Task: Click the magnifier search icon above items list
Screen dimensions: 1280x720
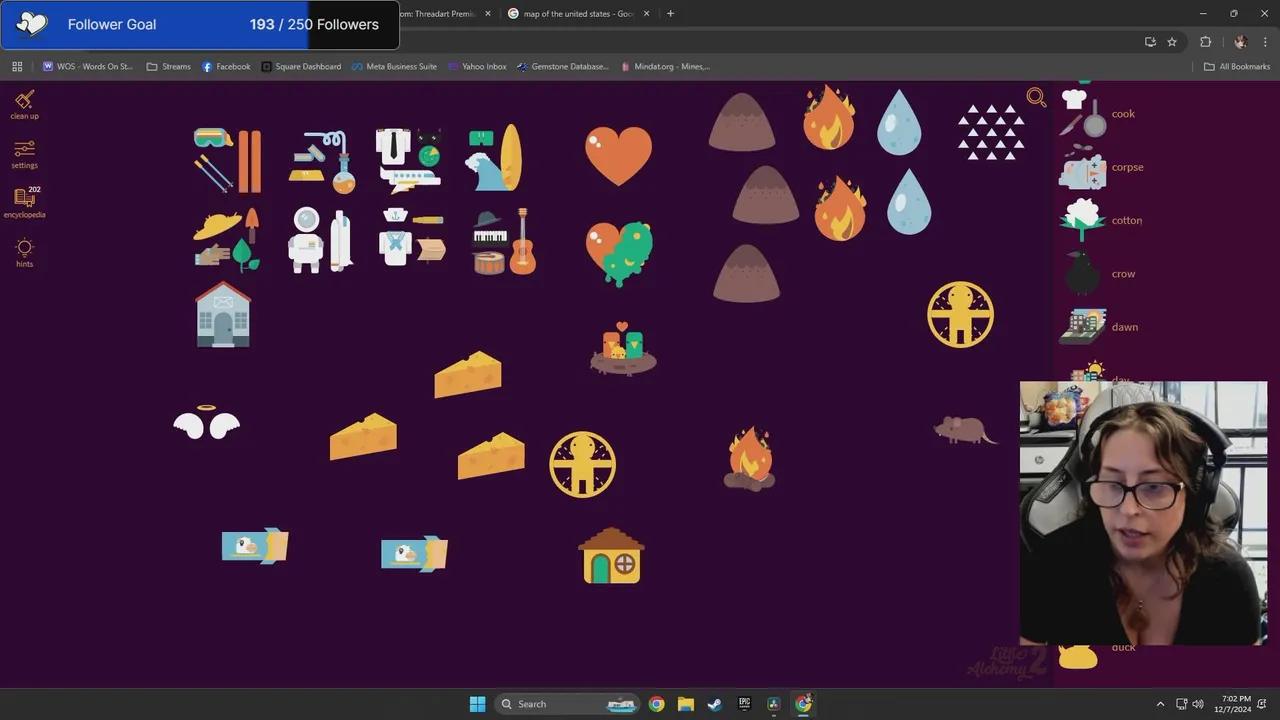Action: pyautogui.click(x=1036, y=97)
